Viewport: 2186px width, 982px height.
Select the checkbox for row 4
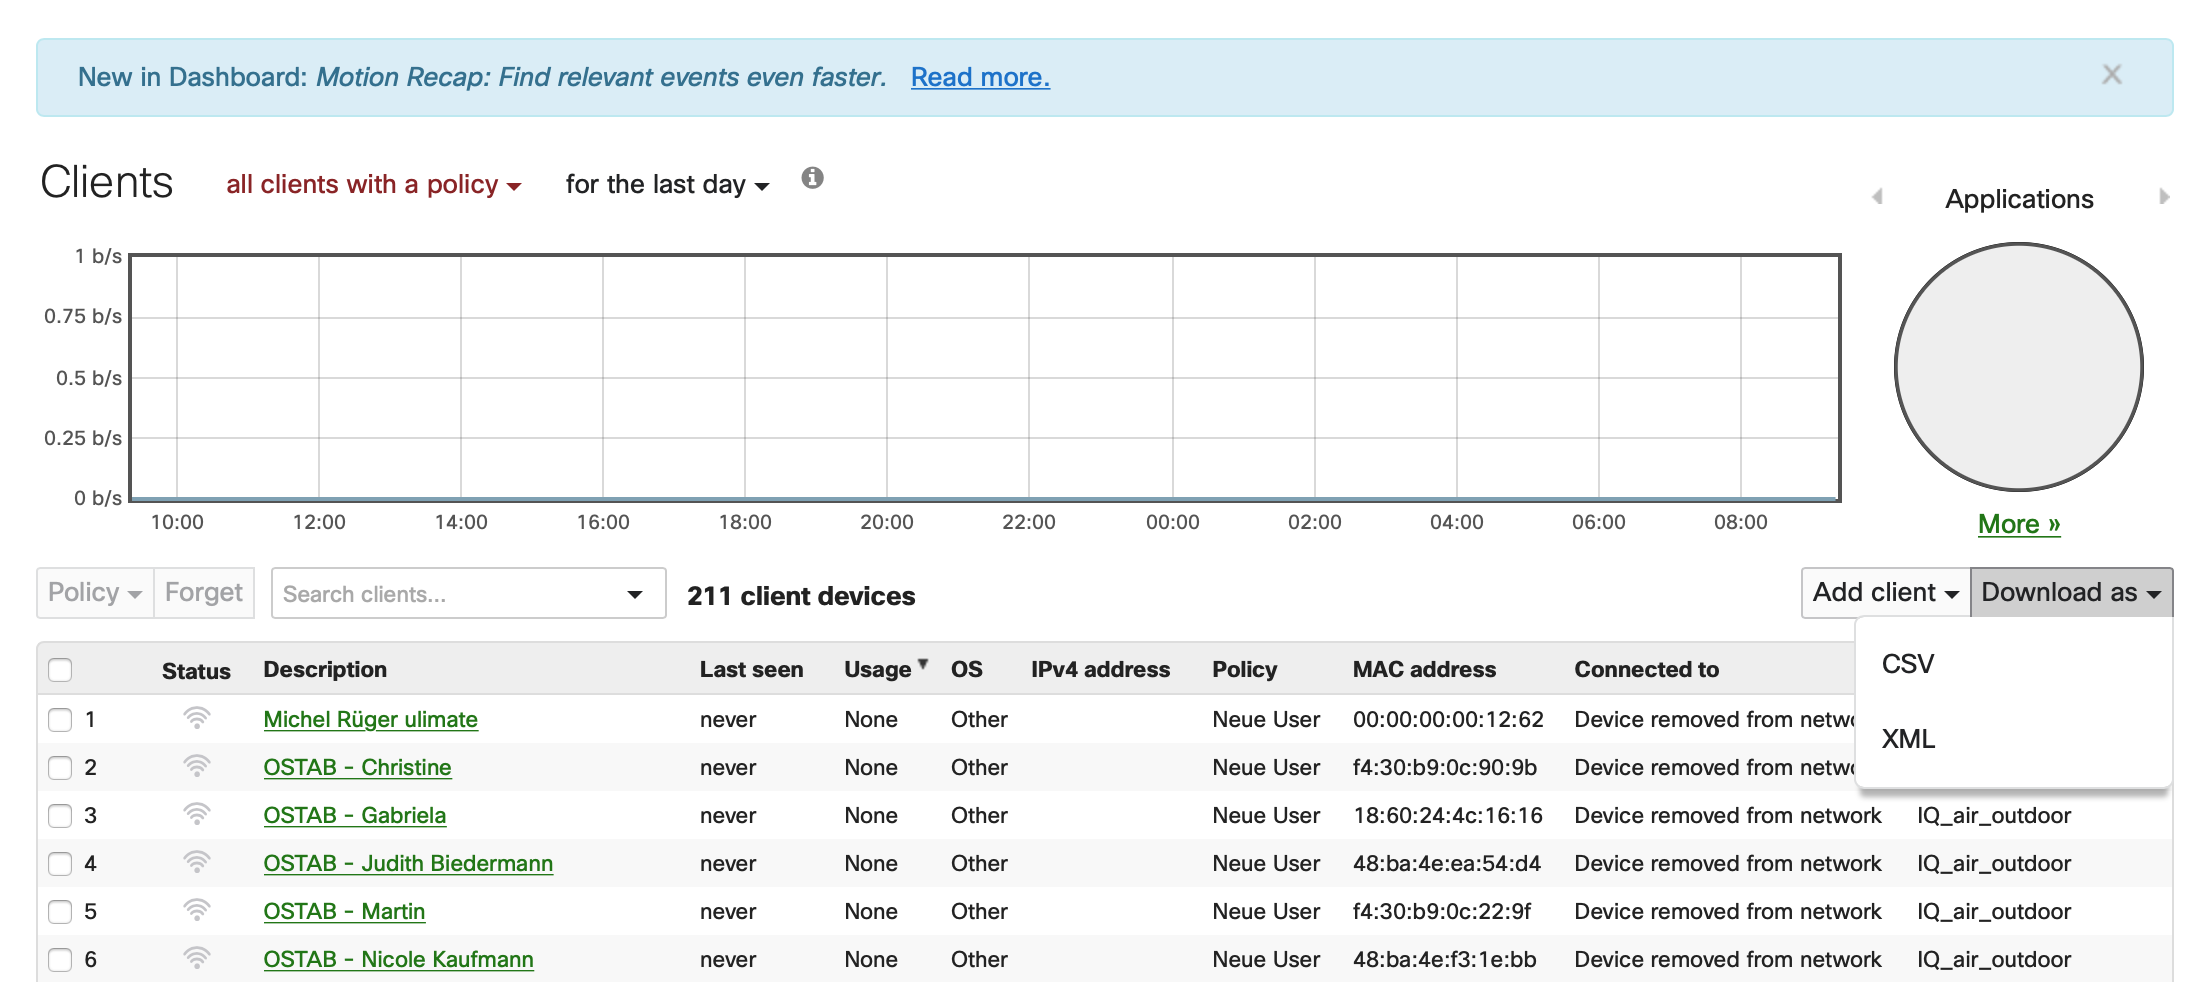[x=61, y=863]
